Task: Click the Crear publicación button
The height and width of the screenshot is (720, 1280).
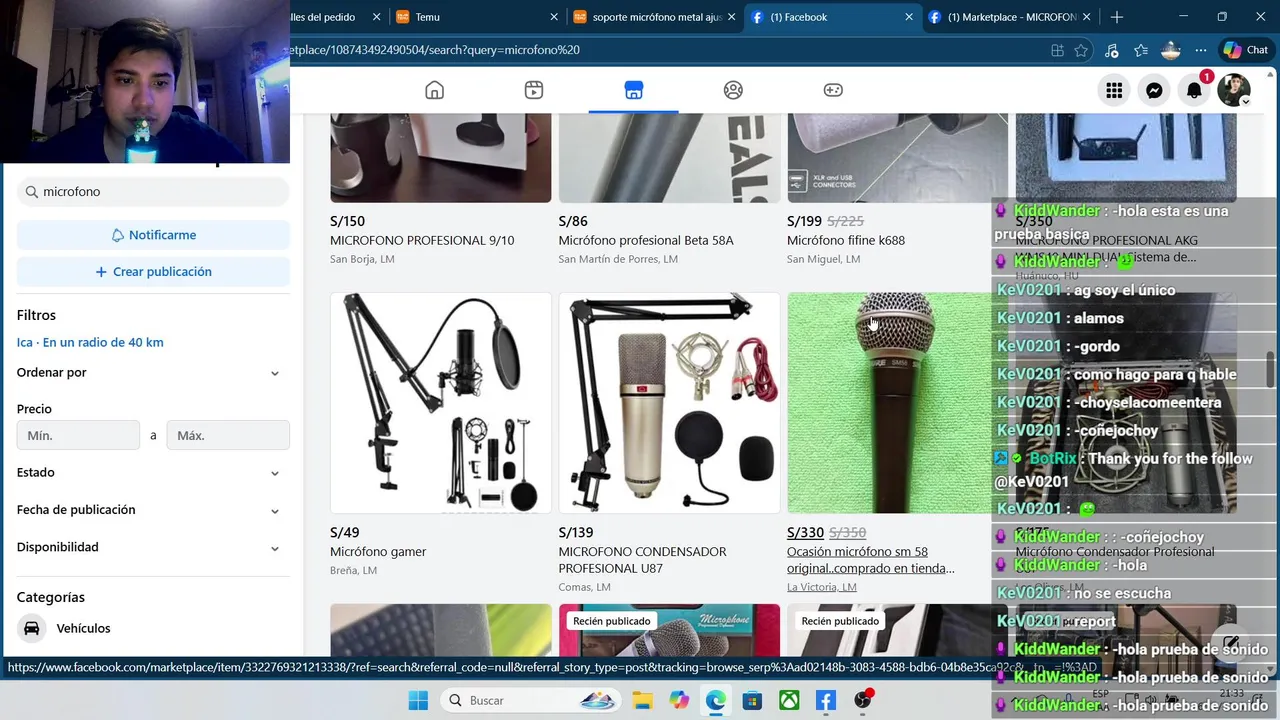Action: tap(153, 272)
